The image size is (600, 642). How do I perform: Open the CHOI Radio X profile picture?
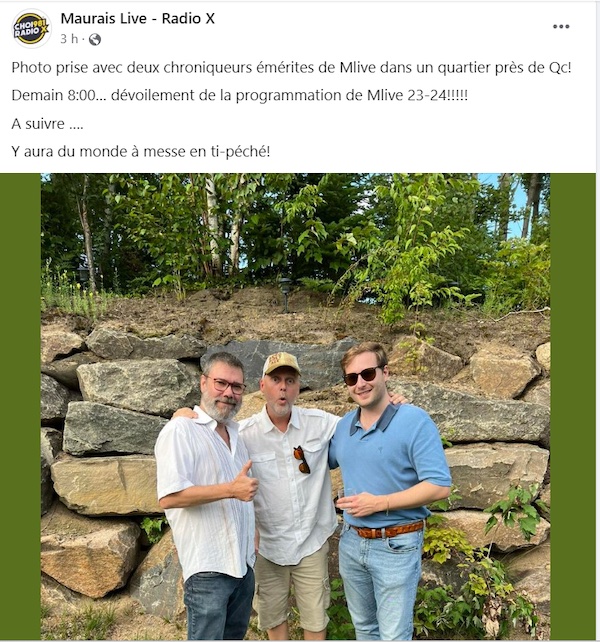point(31,28)
